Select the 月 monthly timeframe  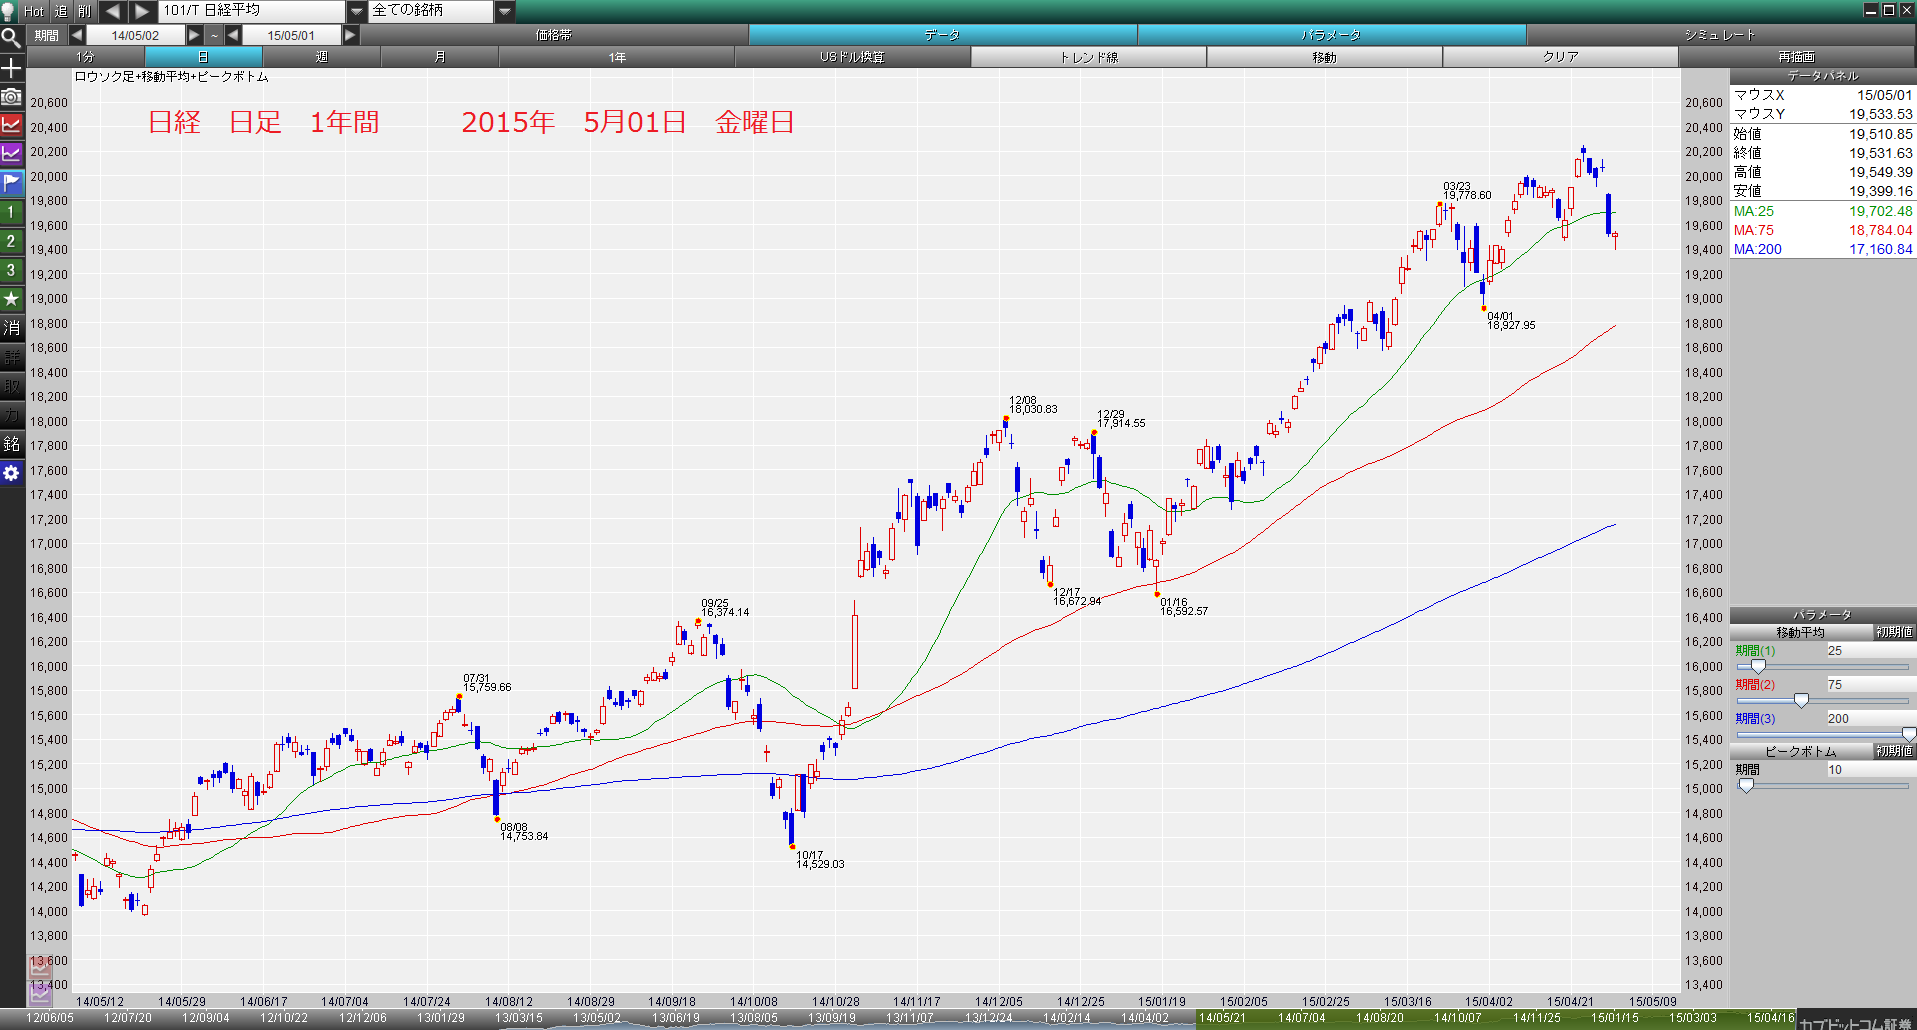click(440, 57)
